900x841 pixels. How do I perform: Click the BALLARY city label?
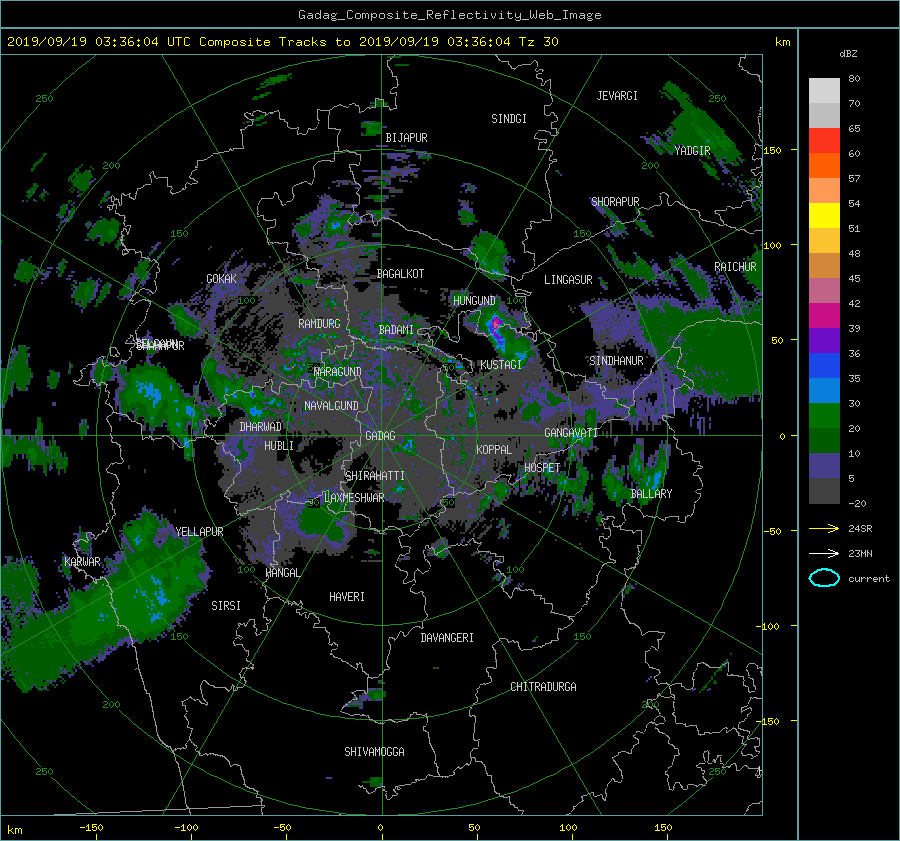pos(651,494)
